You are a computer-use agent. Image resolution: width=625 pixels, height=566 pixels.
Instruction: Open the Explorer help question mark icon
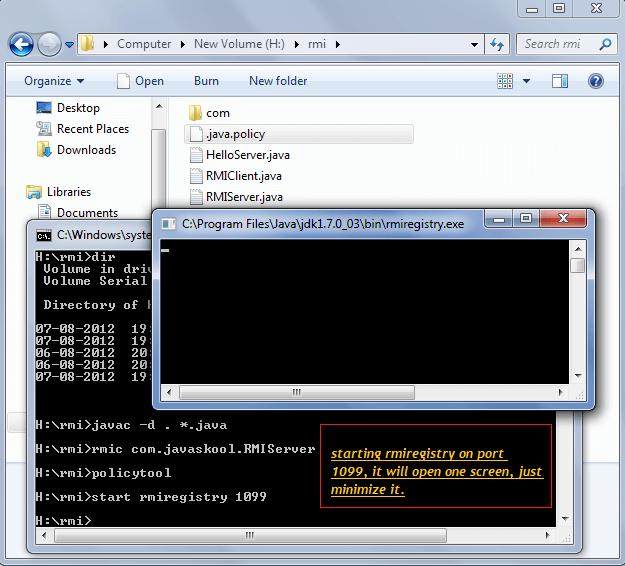point(596,81)
